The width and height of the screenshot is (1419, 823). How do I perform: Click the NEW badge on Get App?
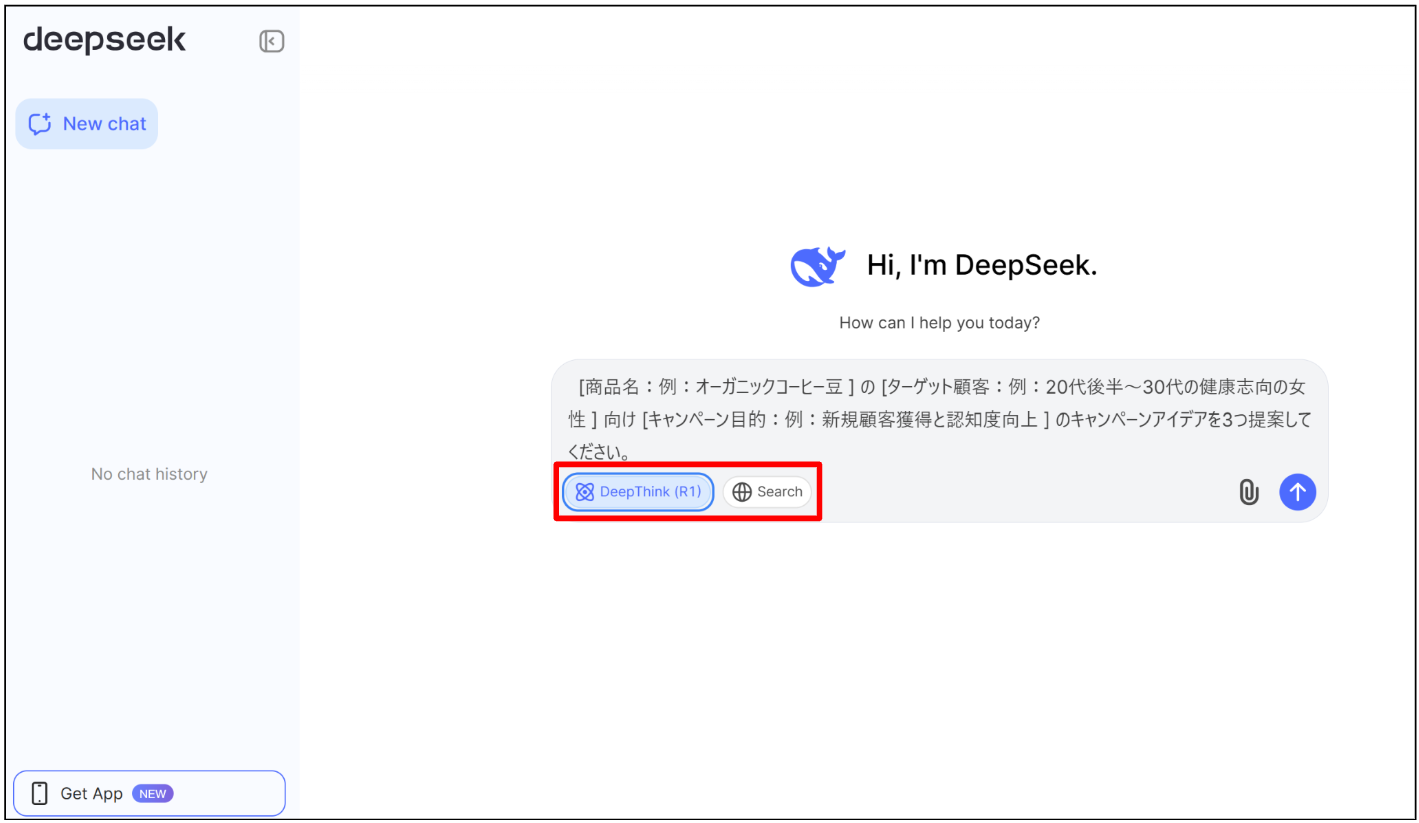153,794
